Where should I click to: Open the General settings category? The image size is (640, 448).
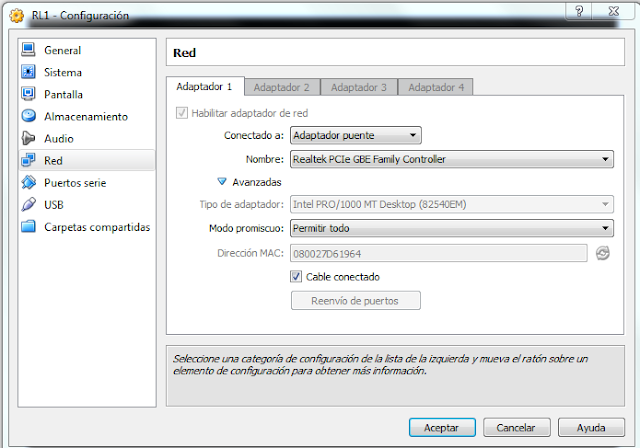point(87,50)
